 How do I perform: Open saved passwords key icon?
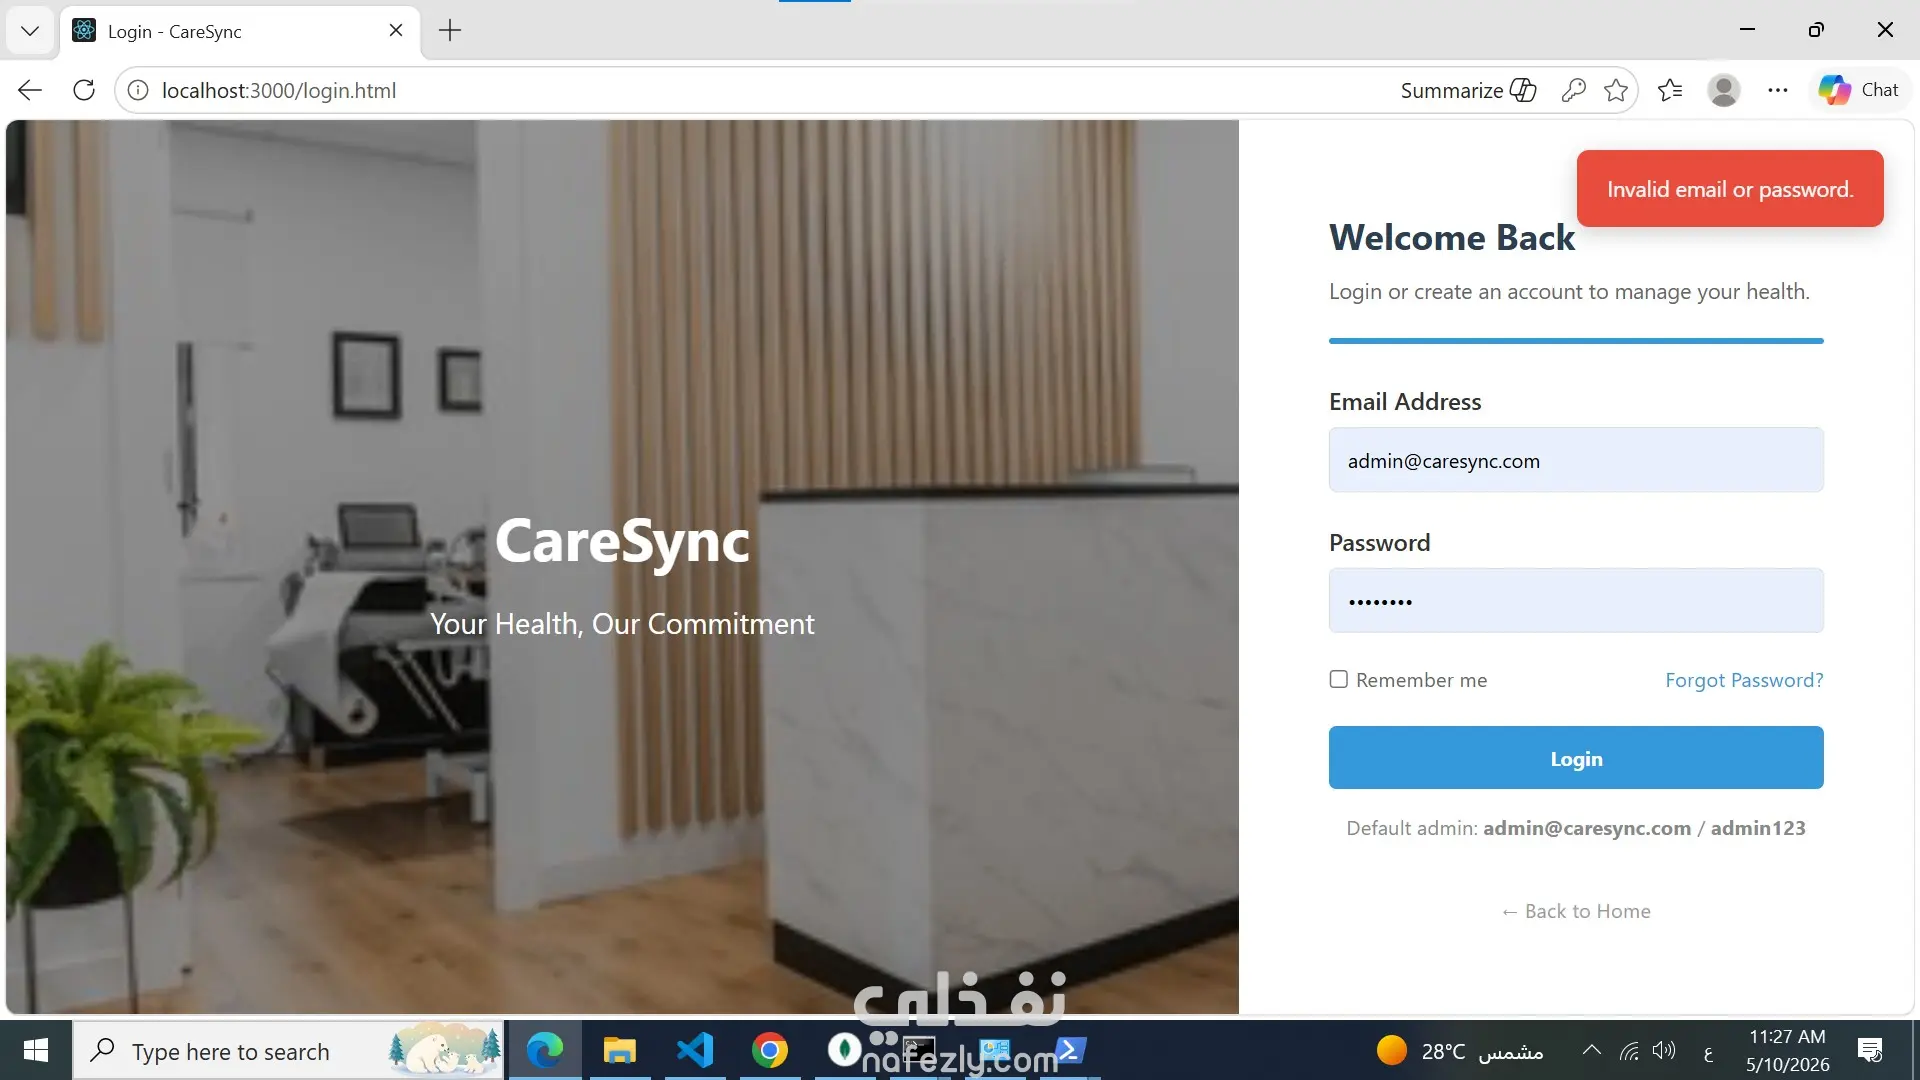click(1573, 90)
